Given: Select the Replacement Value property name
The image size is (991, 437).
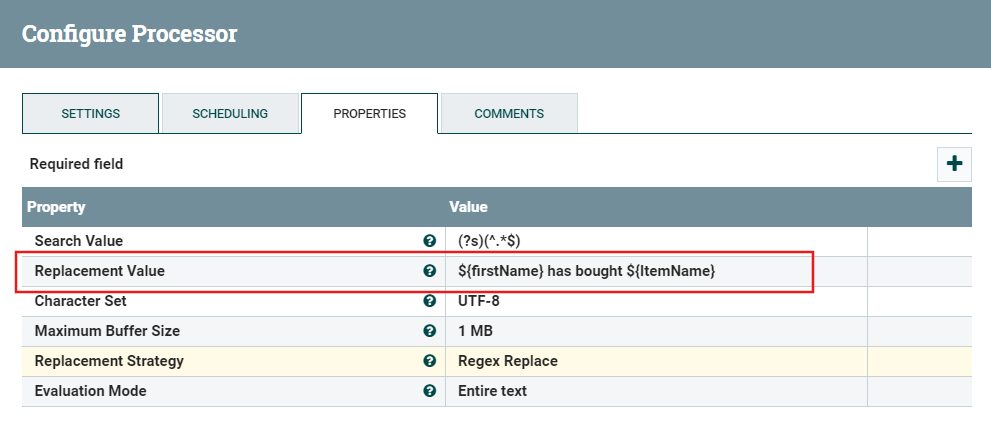Looking at the screenshot, I should point(99,271).
